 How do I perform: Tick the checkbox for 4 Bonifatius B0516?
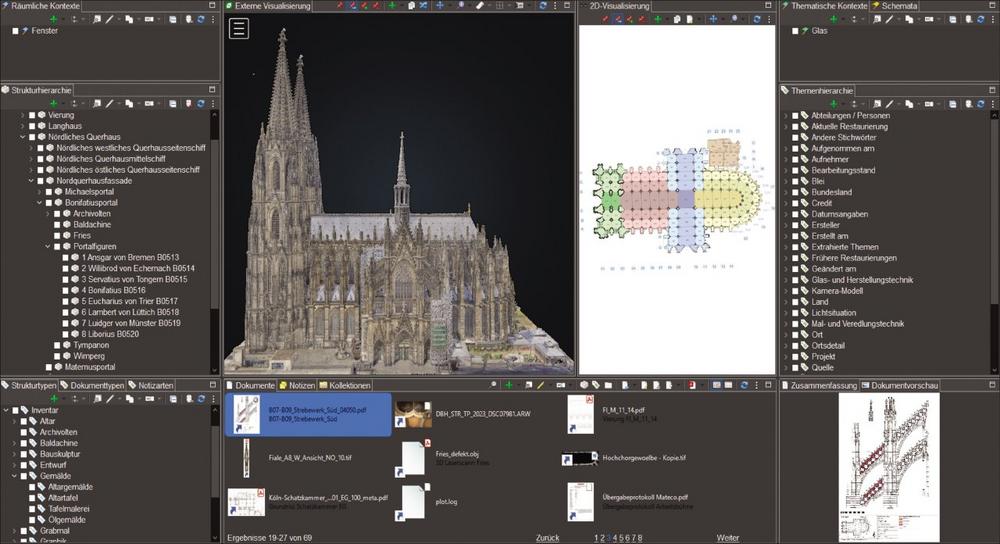65,290
